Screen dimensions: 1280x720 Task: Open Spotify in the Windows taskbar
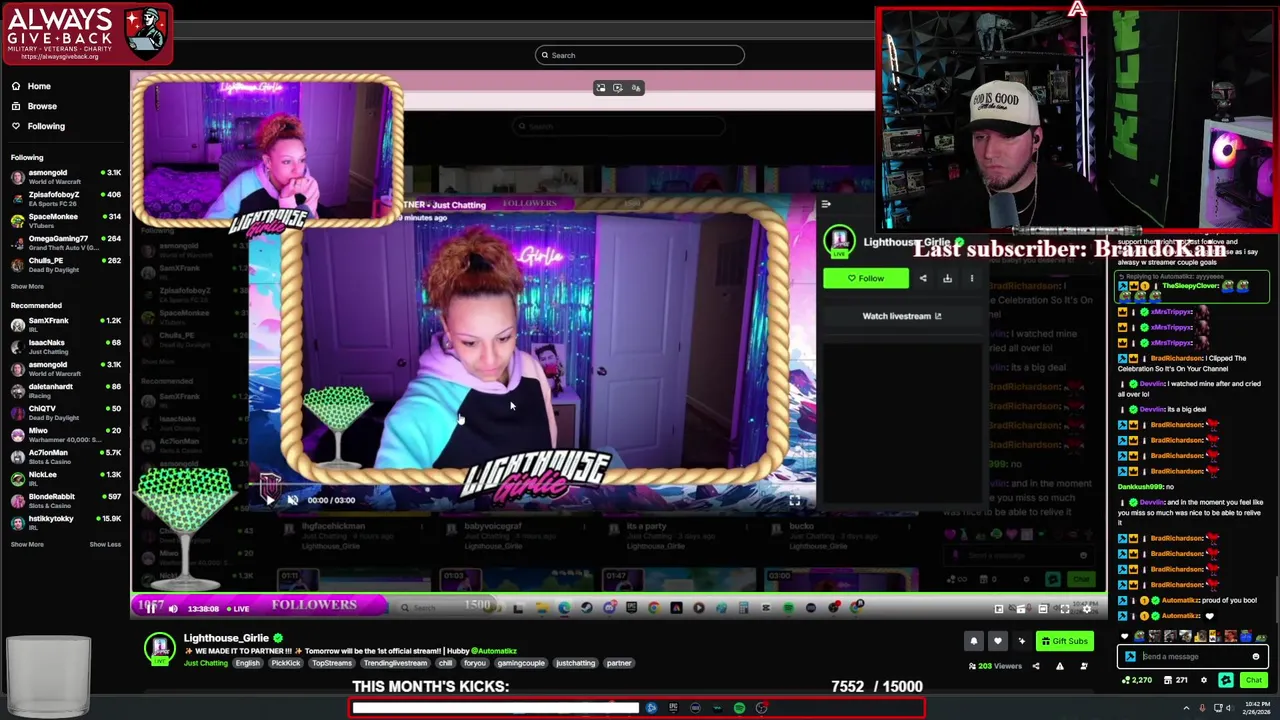click(x=739, y=708)
